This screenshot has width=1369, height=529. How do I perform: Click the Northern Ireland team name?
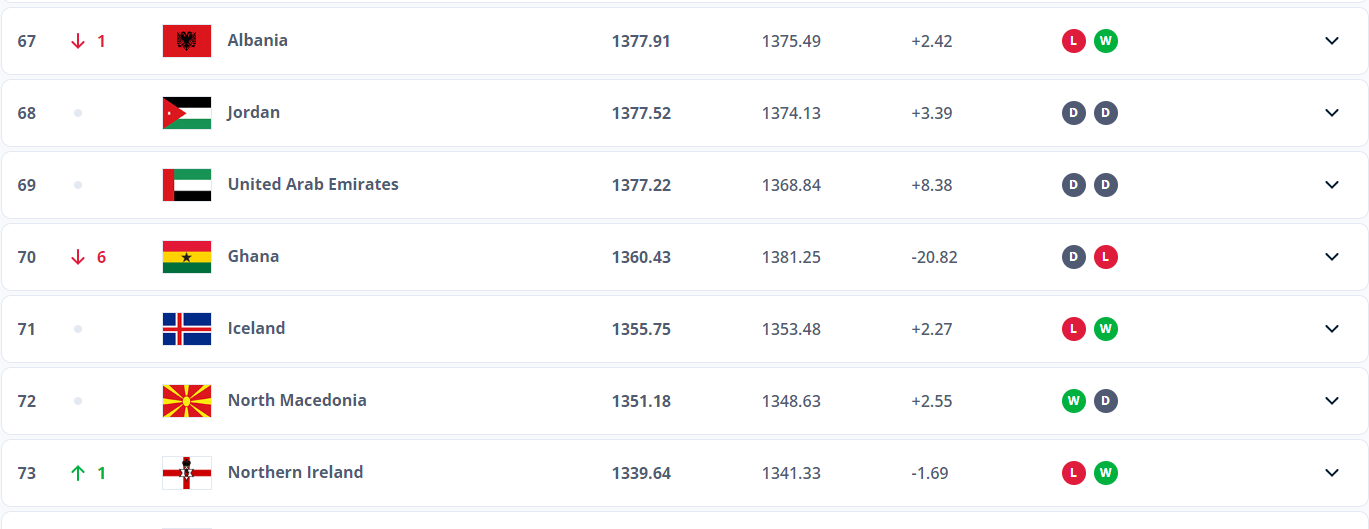coord(295,472)
